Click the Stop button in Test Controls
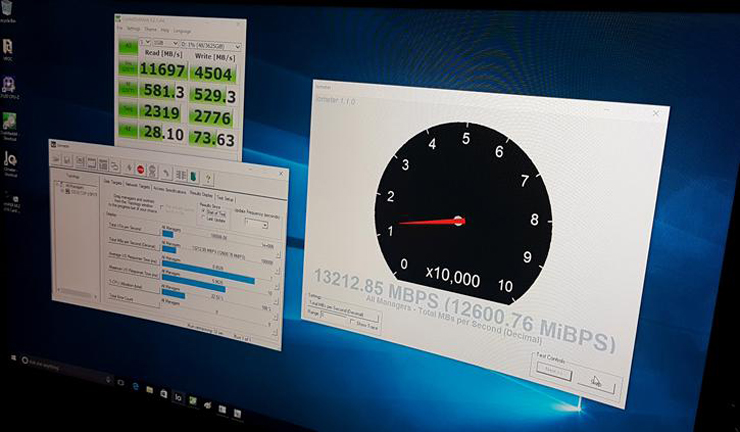 click(597, 382)
